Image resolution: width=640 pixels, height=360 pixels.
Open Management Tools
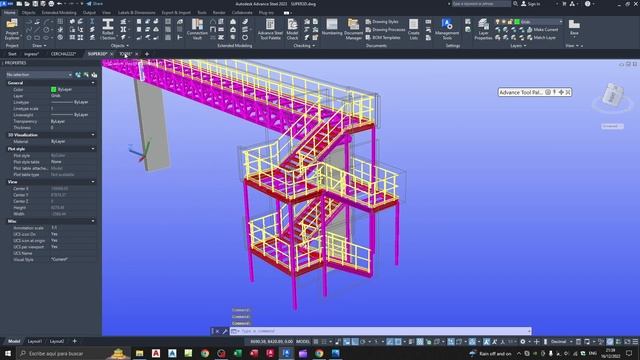pos(447,29)
